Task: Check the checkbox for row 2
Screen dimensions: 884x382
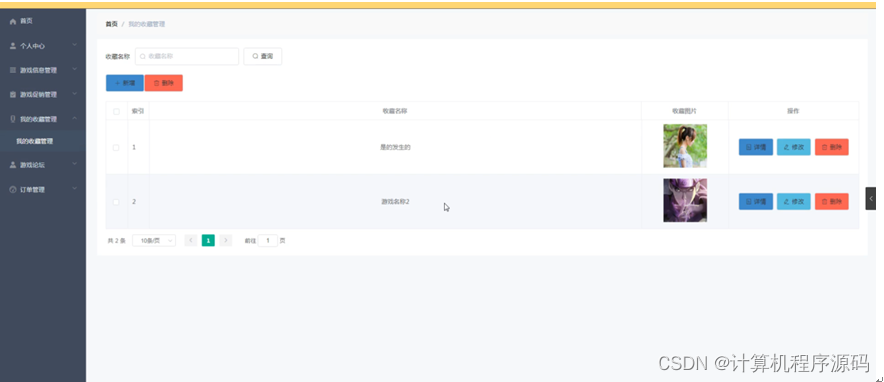Action: (116, 202)
